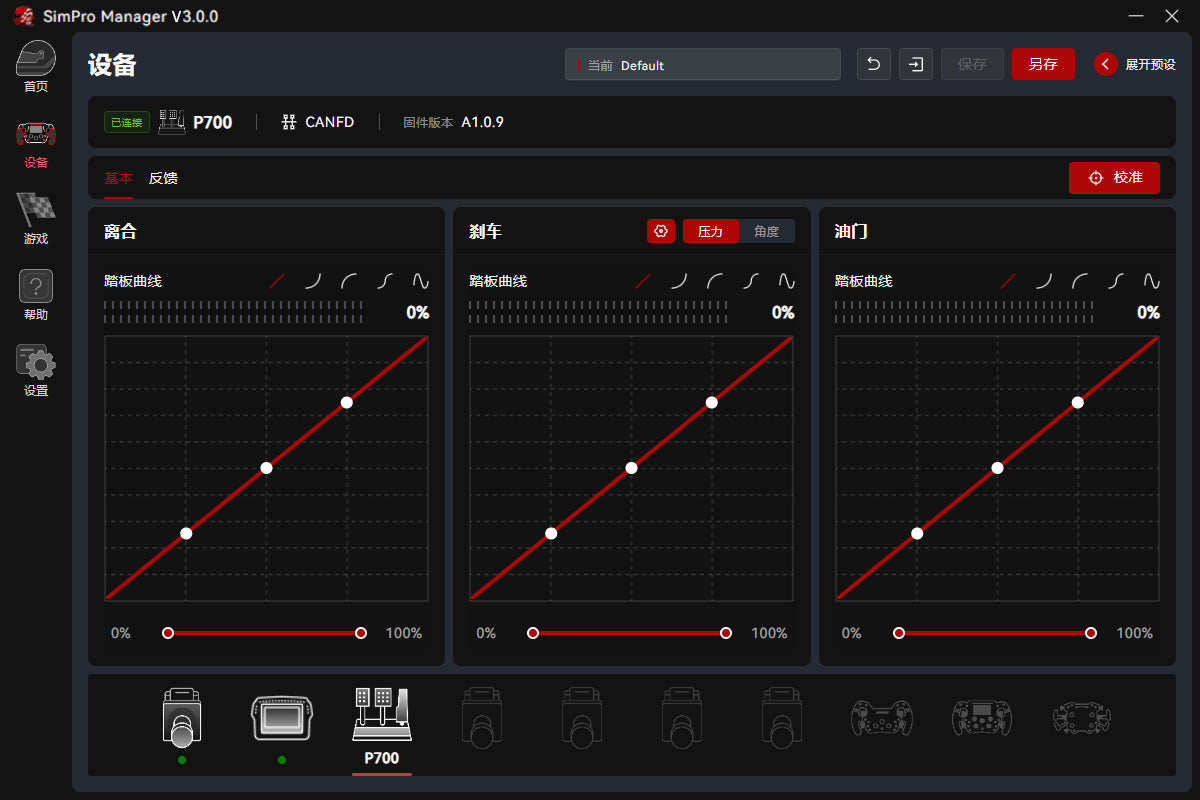Switch brake mode to 角度 angle

tap(766, 231)
